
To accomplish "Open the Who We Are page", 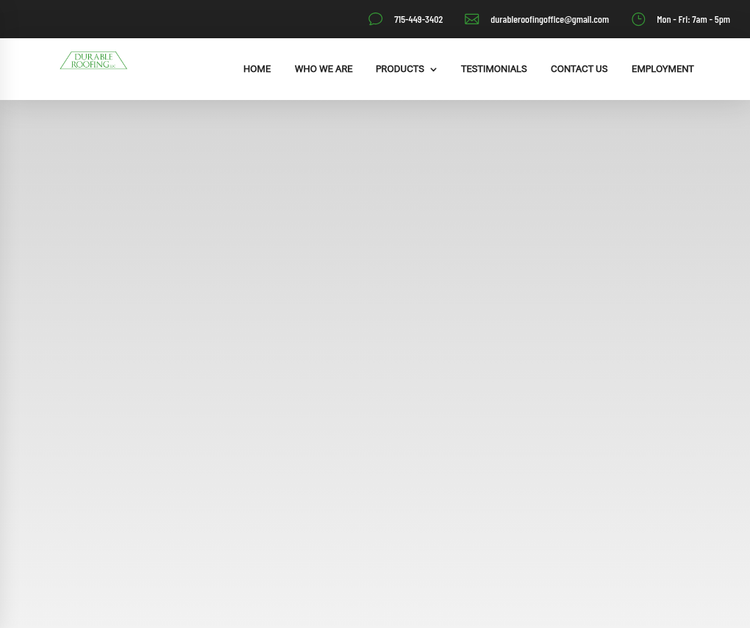I will pyautogui.click(x=323, y=69).
